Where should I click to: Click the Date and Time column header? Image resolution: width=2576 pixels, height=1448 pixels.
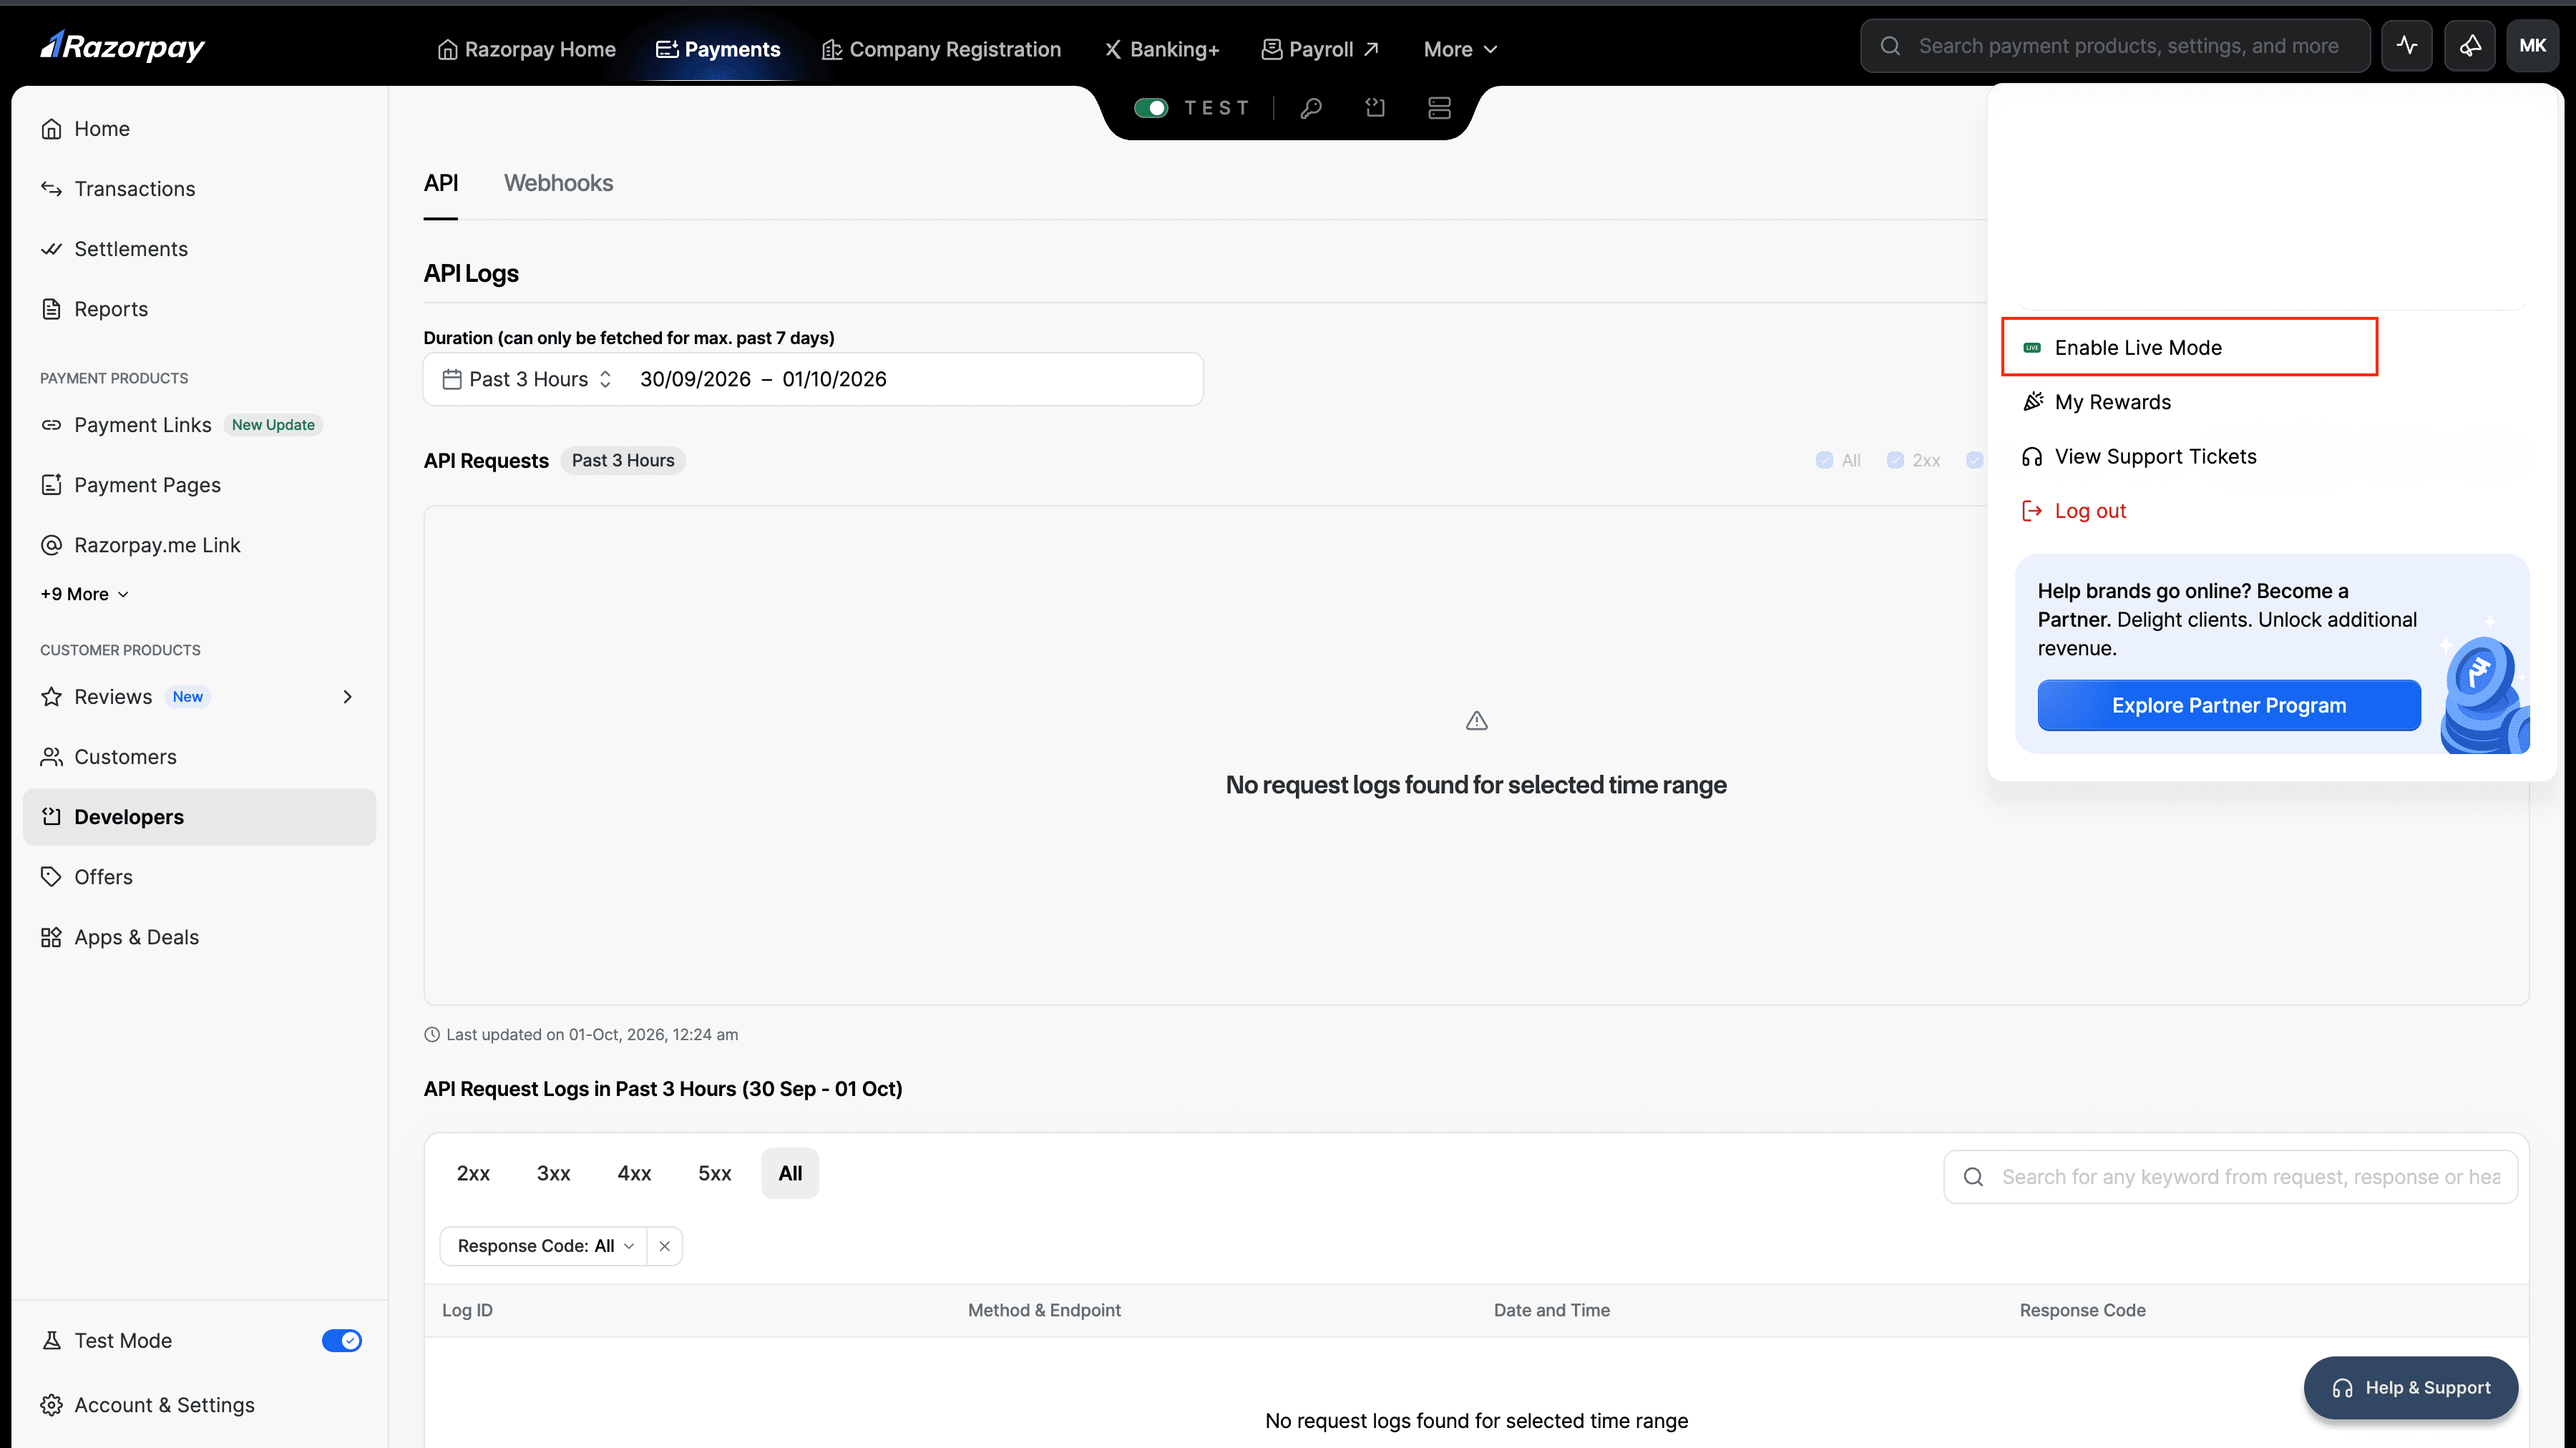click(x=1551, y=1310)
